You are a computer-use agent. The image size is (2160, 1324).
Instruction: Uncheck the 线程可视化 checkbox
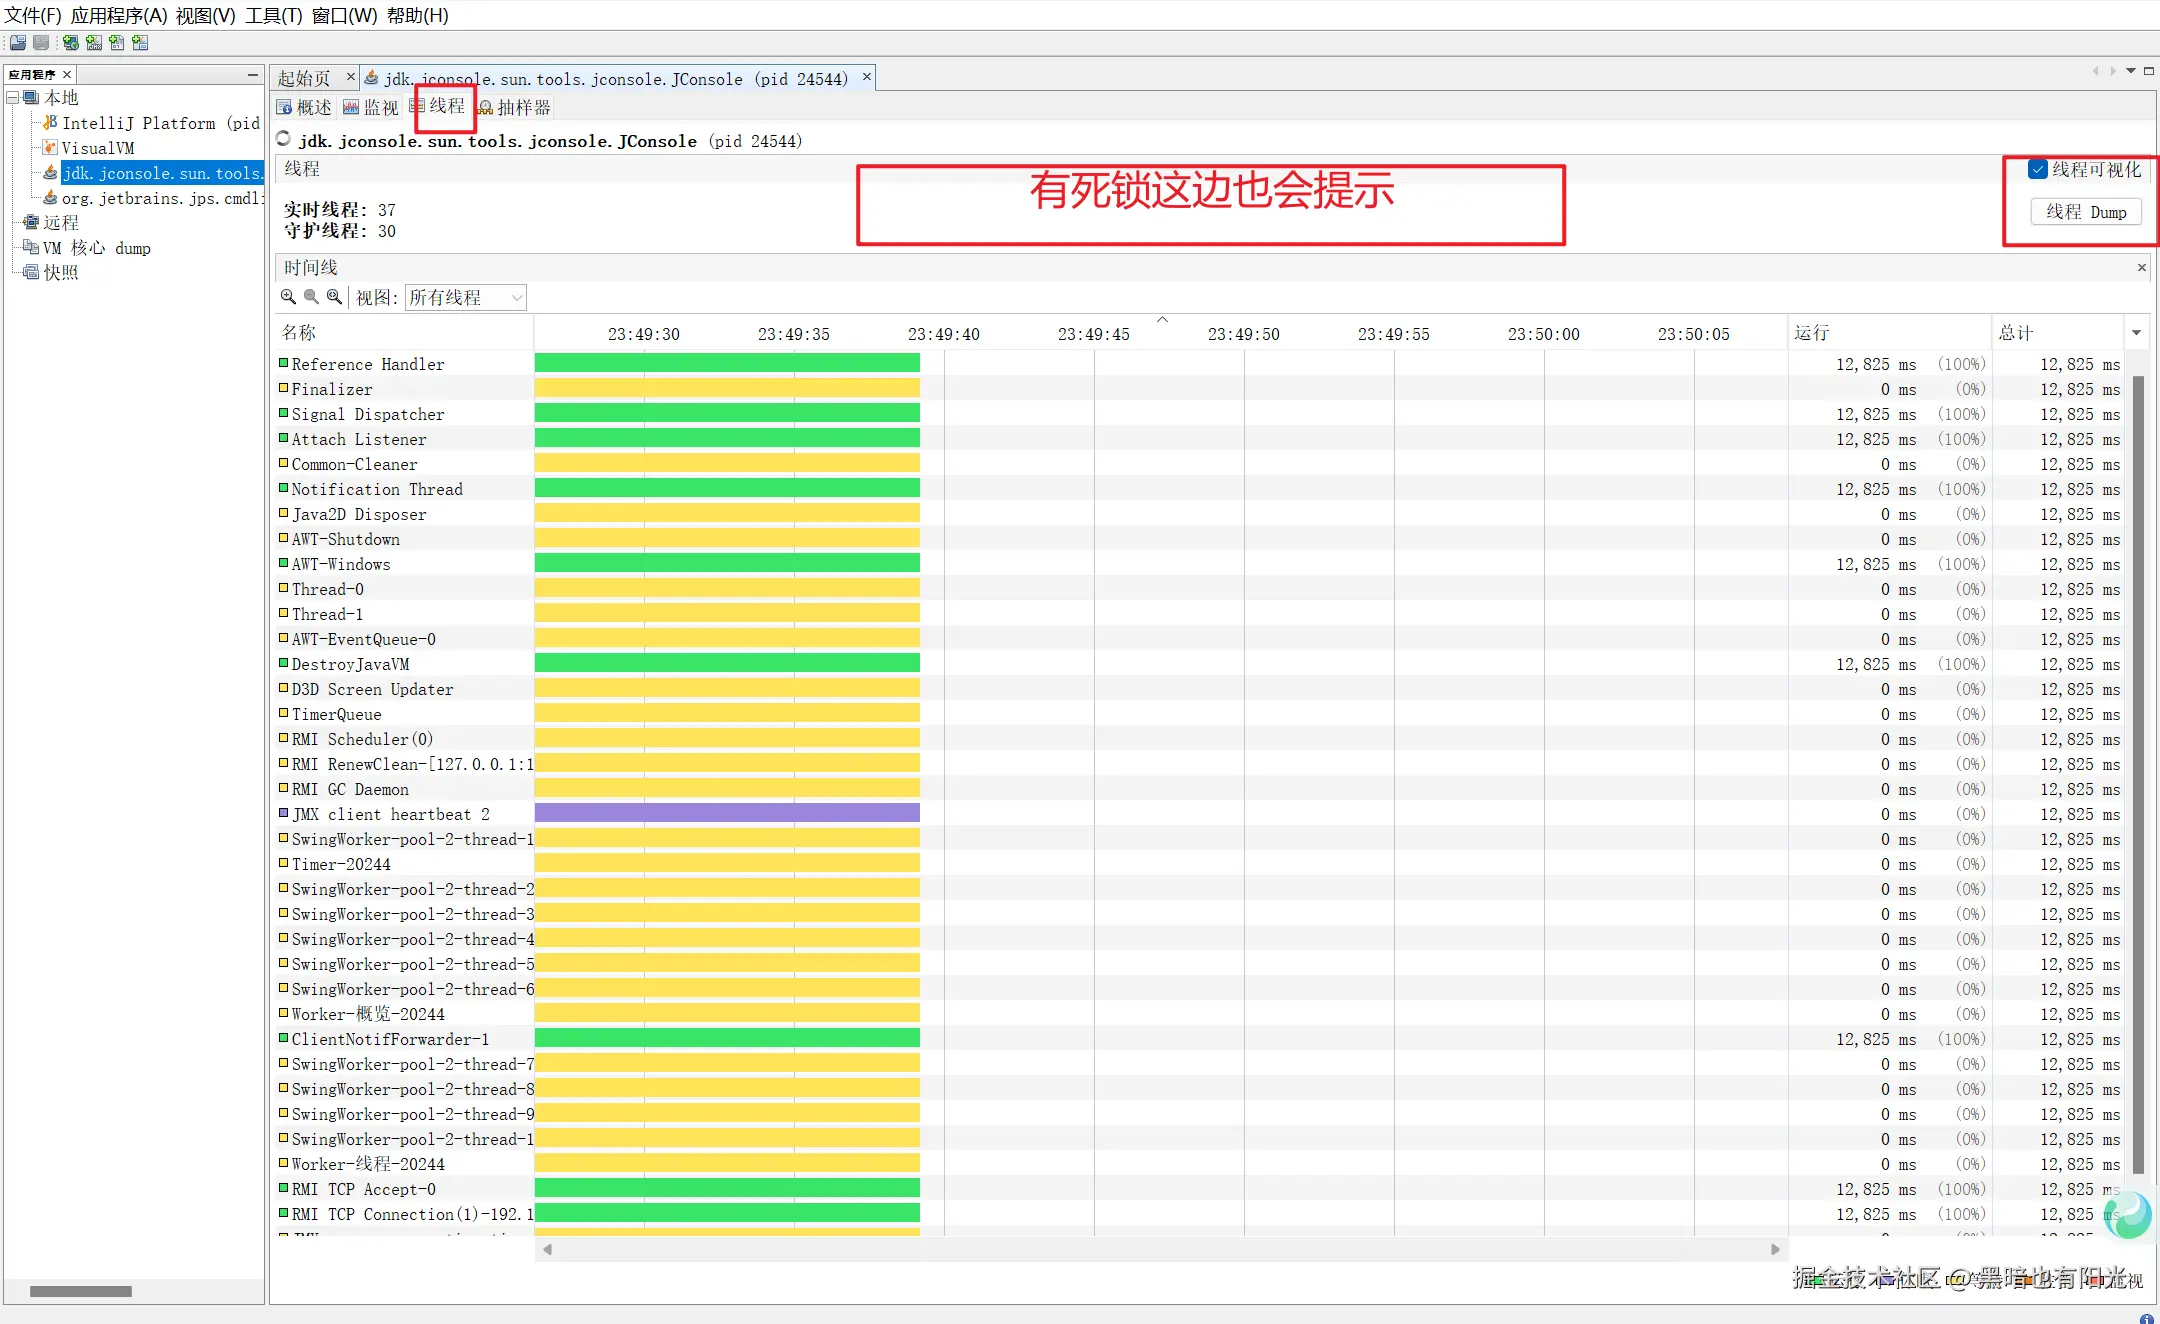click(2037, 169)
